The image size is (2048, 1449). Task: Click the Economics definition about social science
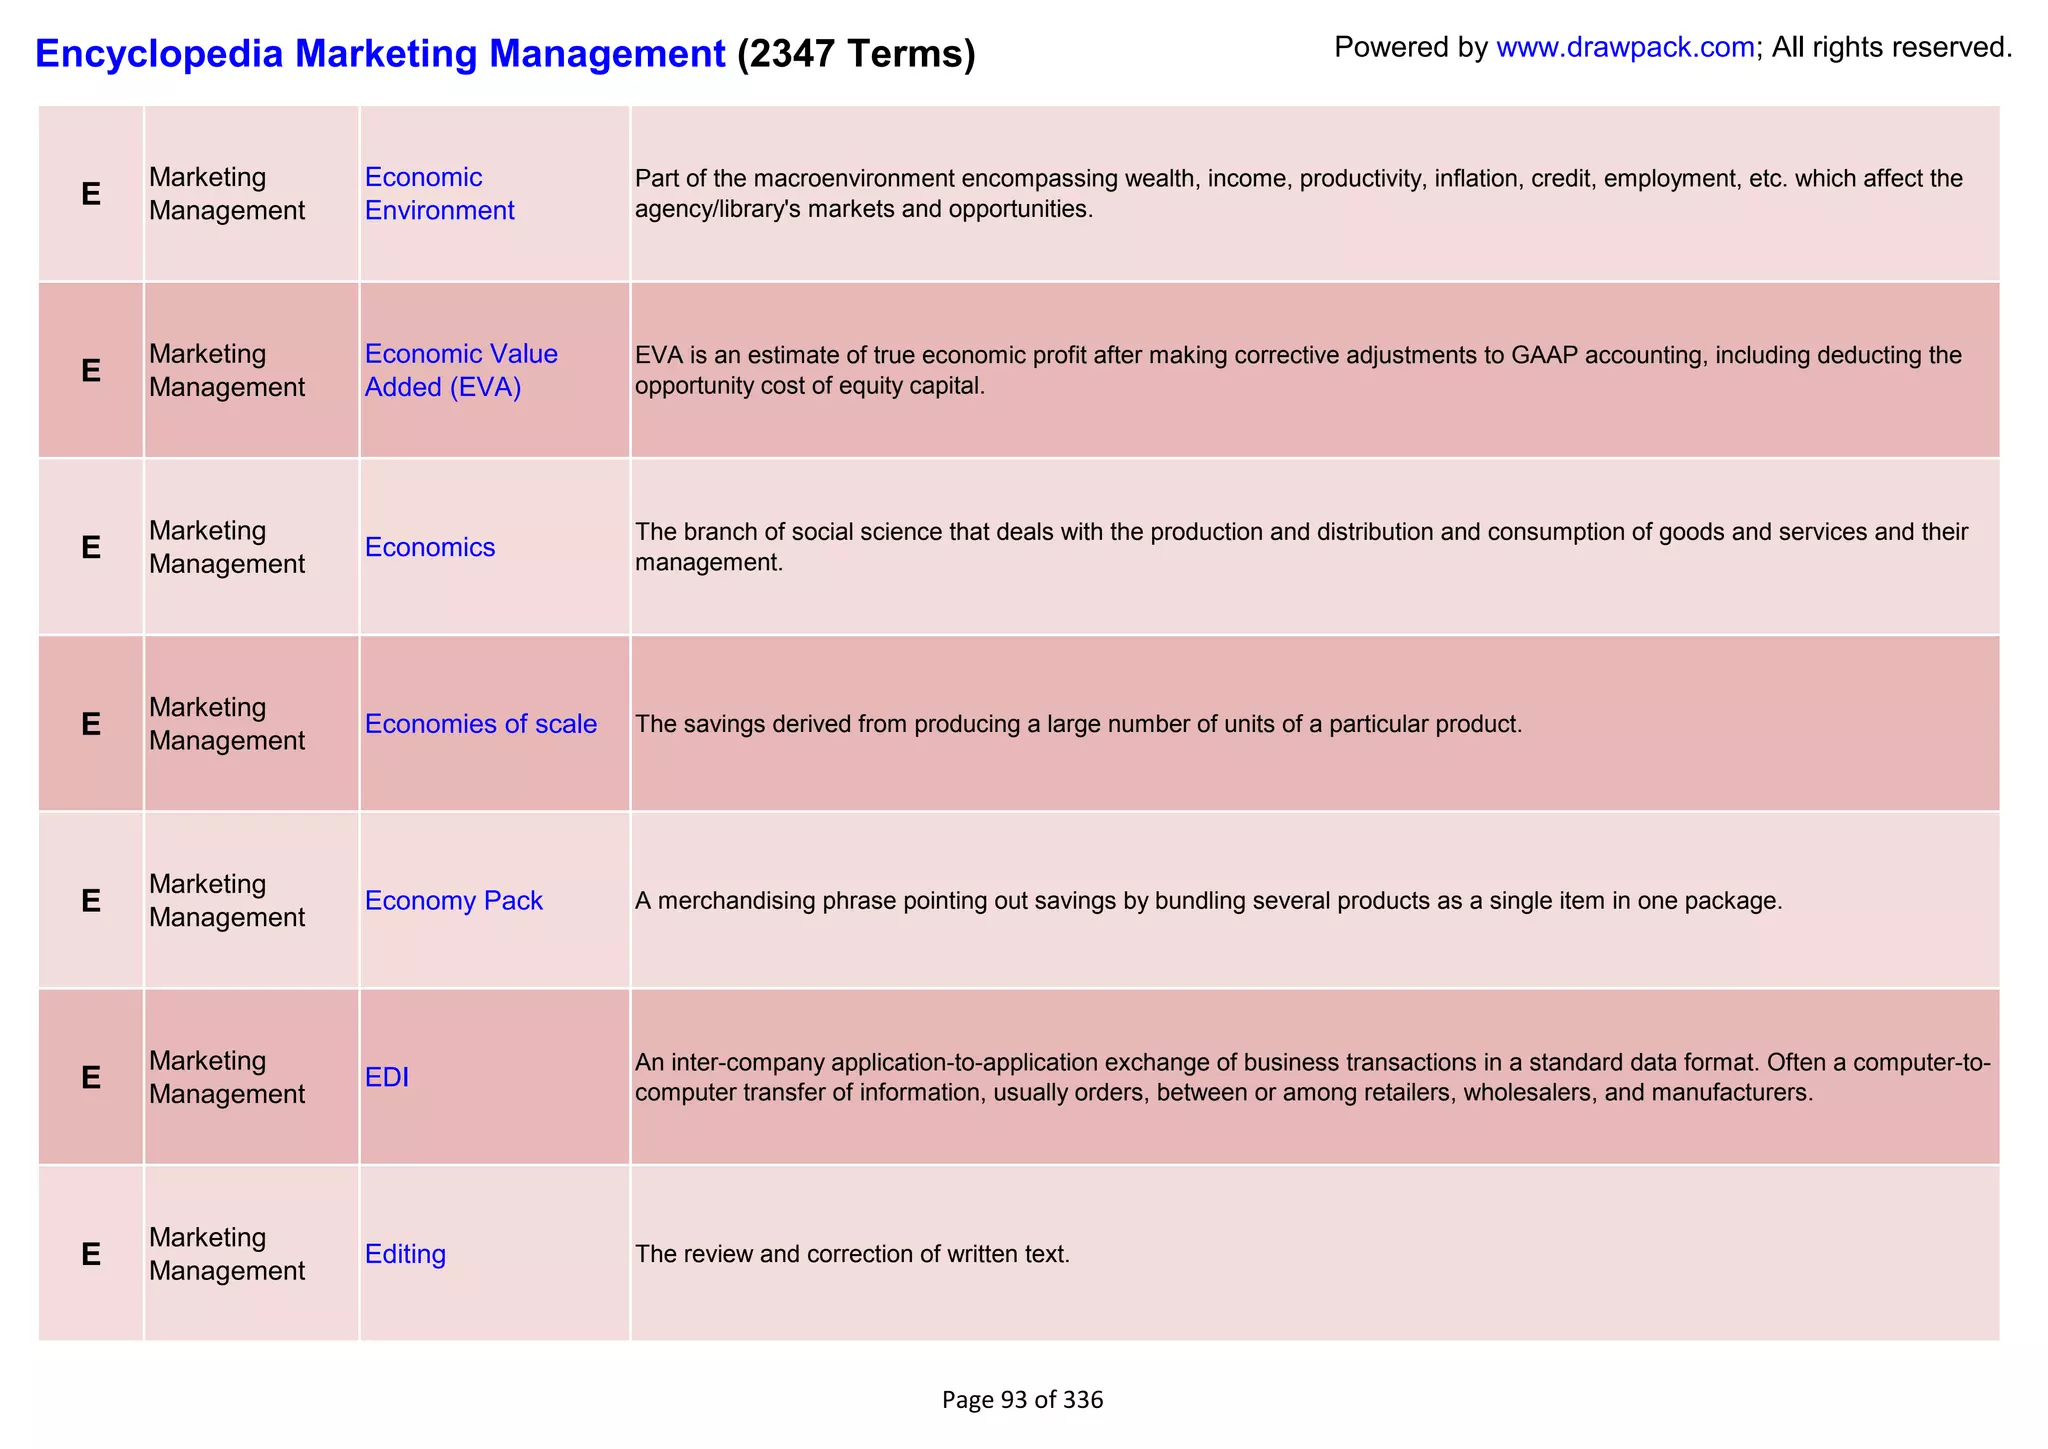click(1301, 547)
